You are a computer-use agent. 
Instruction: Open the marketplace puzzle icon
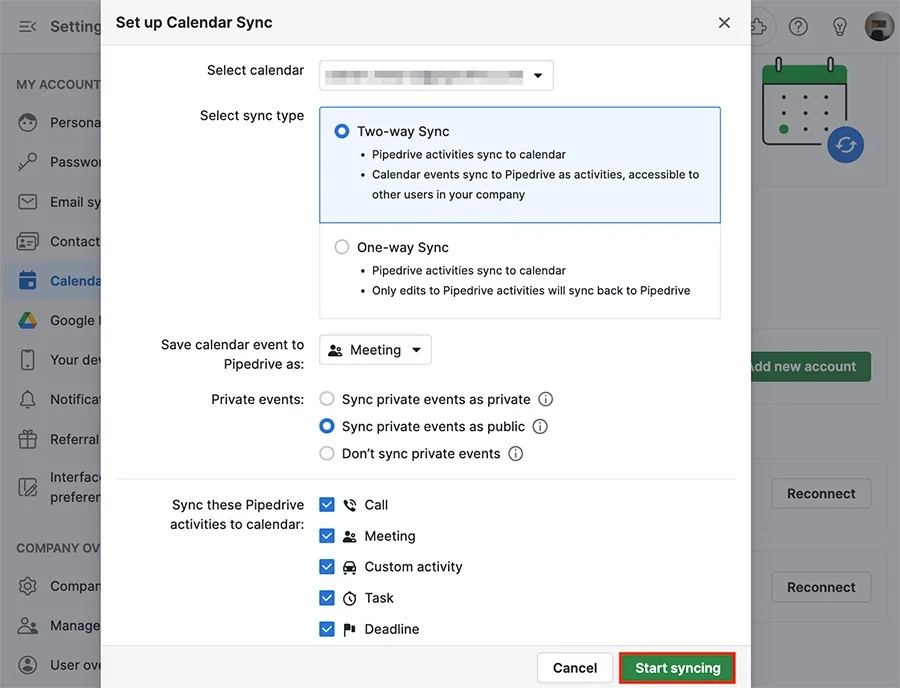759,26
